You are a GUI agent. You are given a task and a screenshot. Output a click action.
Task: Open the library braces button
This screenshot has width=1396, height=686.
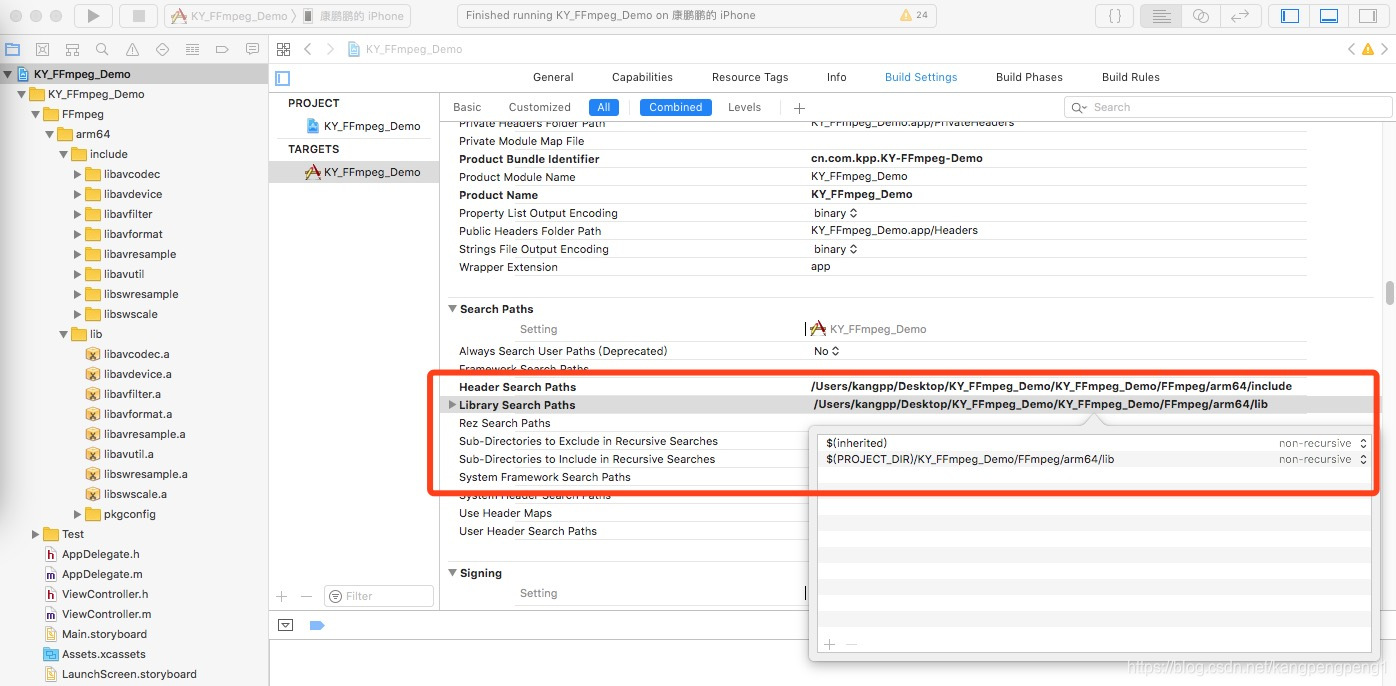(1114, 16)
